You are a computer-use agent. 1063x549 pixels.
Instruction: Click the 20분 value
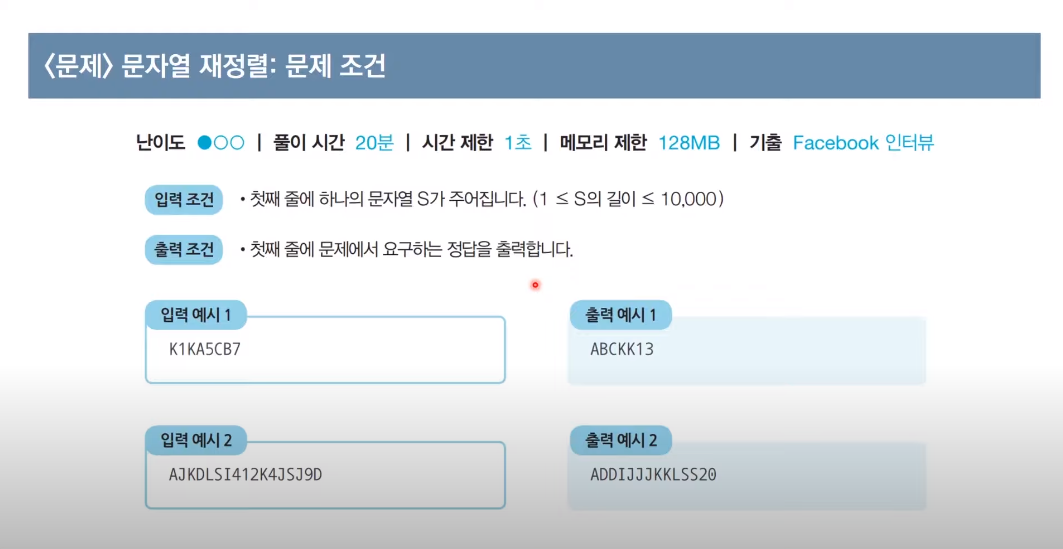click(374, 143)
